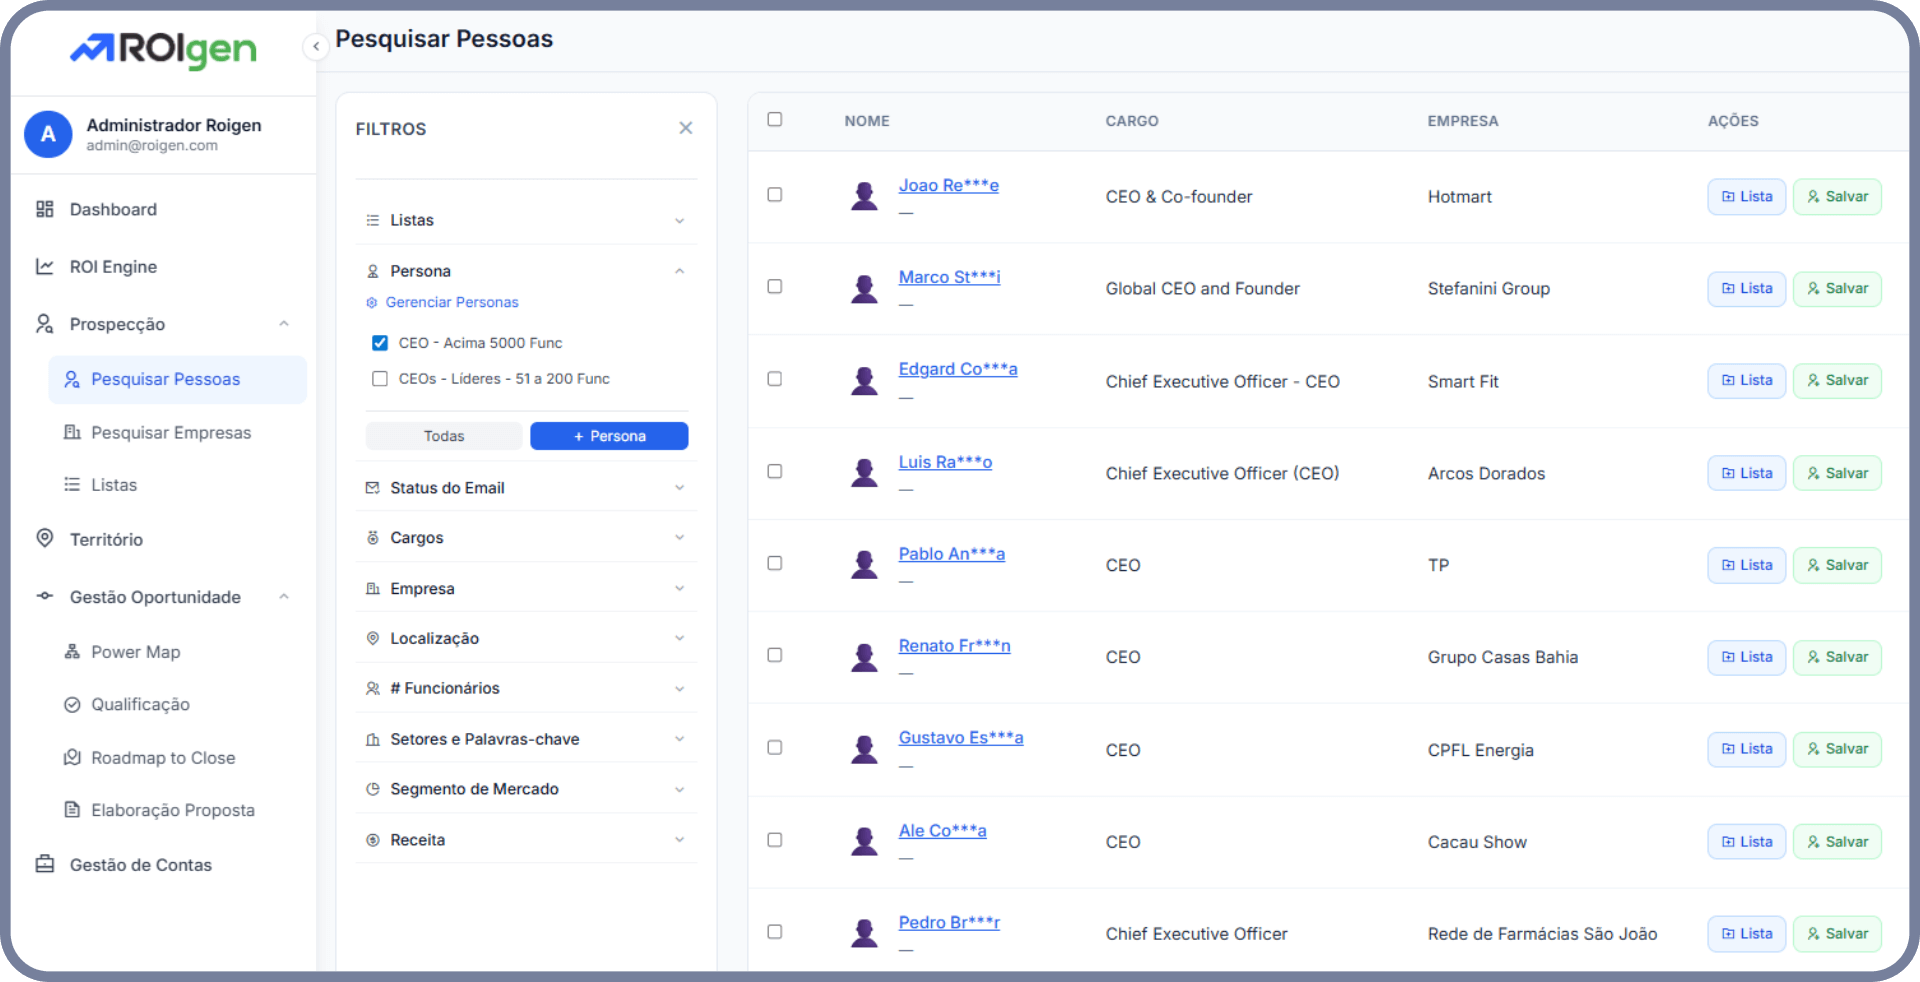The width and height of the screenshot is (1920, 982).
Task: Collapse sidebar using the arrow icon
Action: tap(316, 46)
